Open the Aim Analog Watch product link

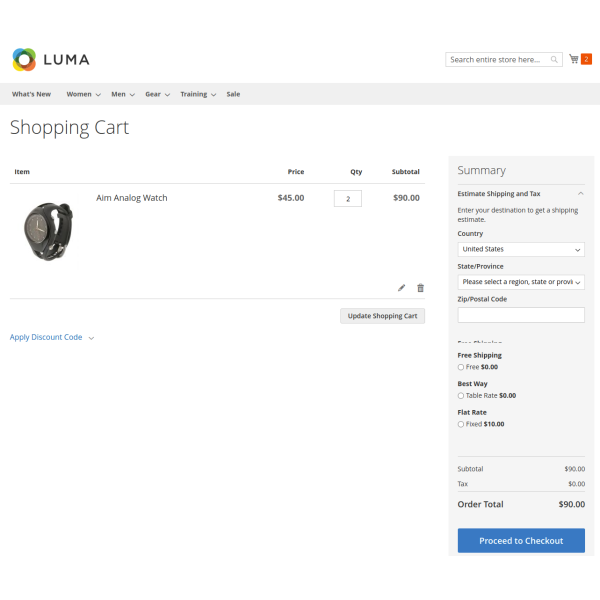click(132, 198)
